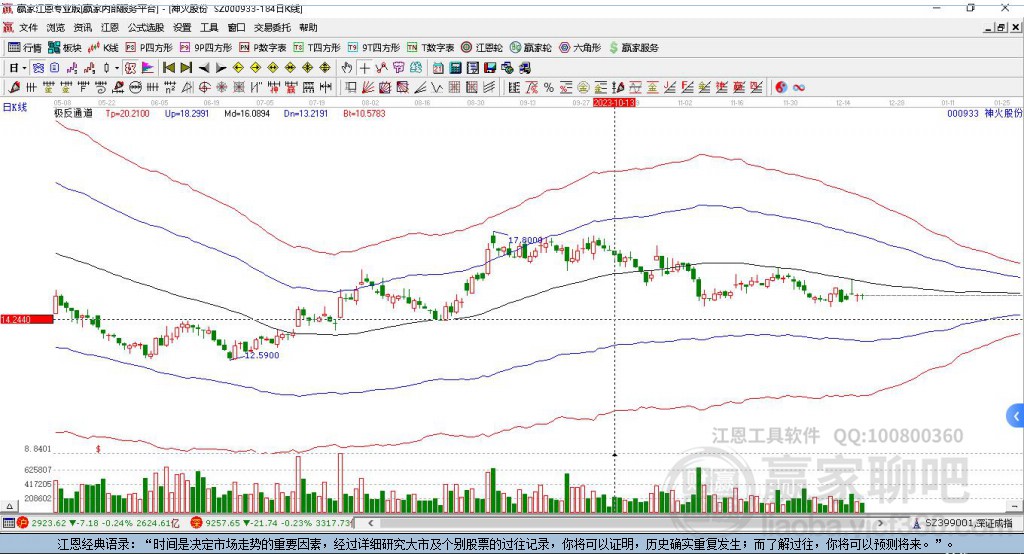The height and width of the screenshot is (554, 1024).
Task: Click the Tp=20.2100 indicator value
Action: pyautogui.click(x=127, y=114)
